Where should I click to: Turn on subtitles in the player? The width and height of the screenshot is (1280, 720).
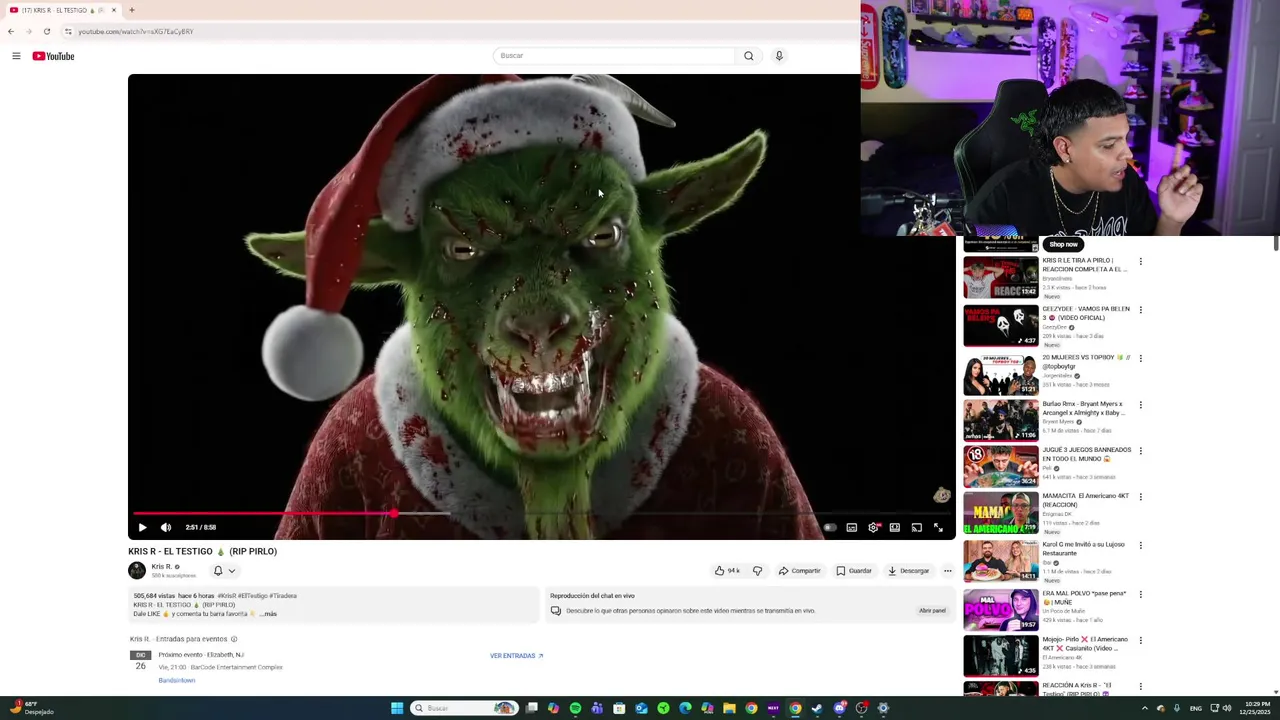pyautogui.click(x=852, y=527)
